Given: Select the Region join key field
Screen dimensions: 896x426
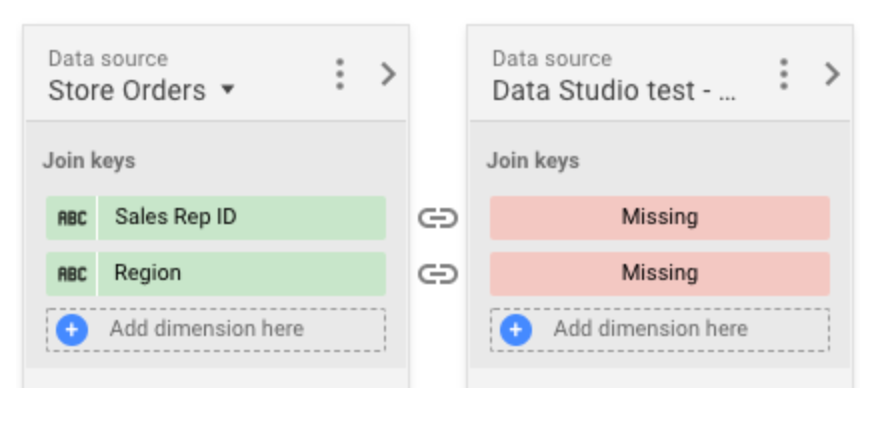Looking at the screenshot, I should (240, 273).
